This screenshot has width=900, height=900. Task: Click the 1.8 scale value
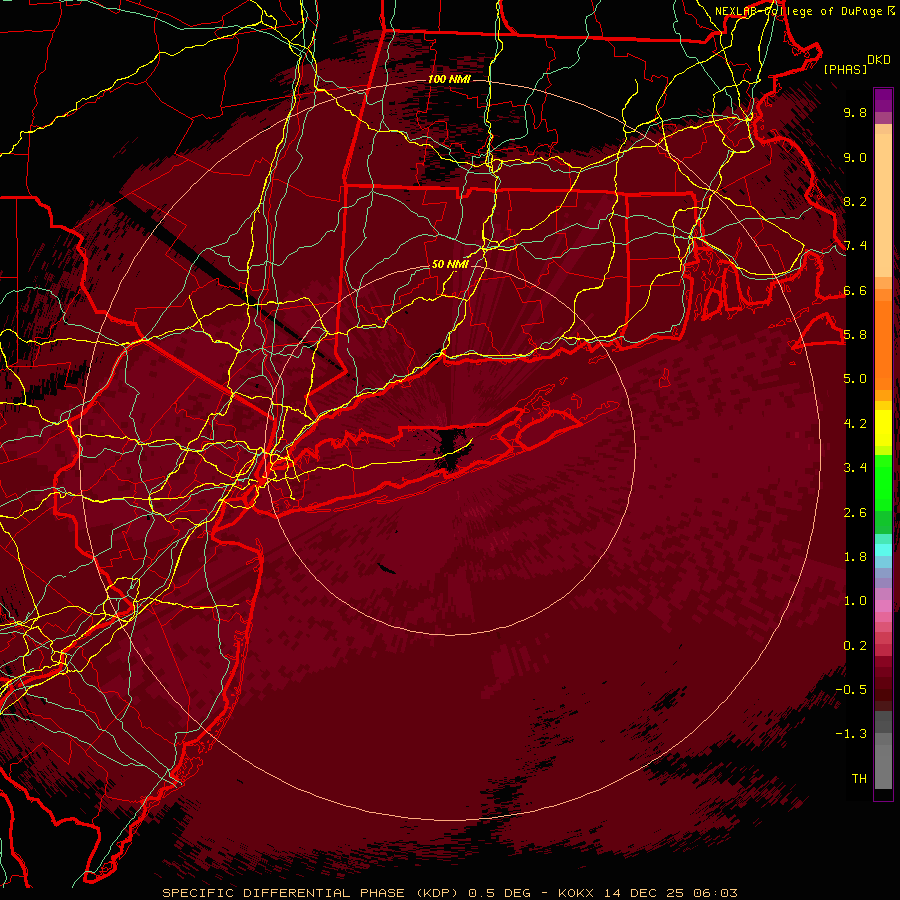[x=855, y=557]
